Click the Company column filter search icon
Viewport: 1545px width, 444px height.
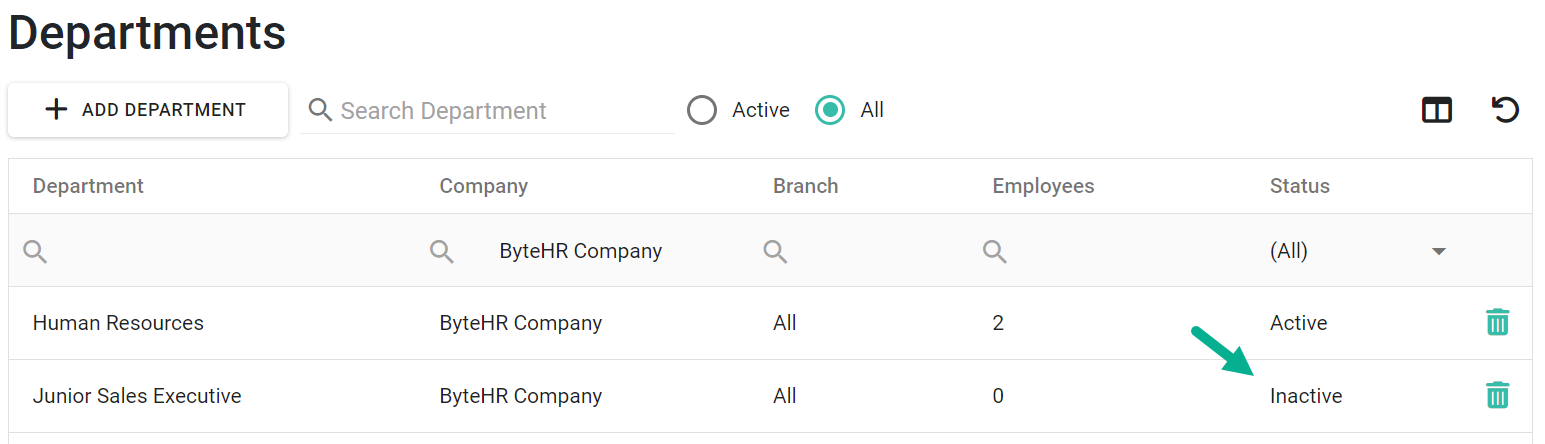pyautogui.click(x=442, y=251)
